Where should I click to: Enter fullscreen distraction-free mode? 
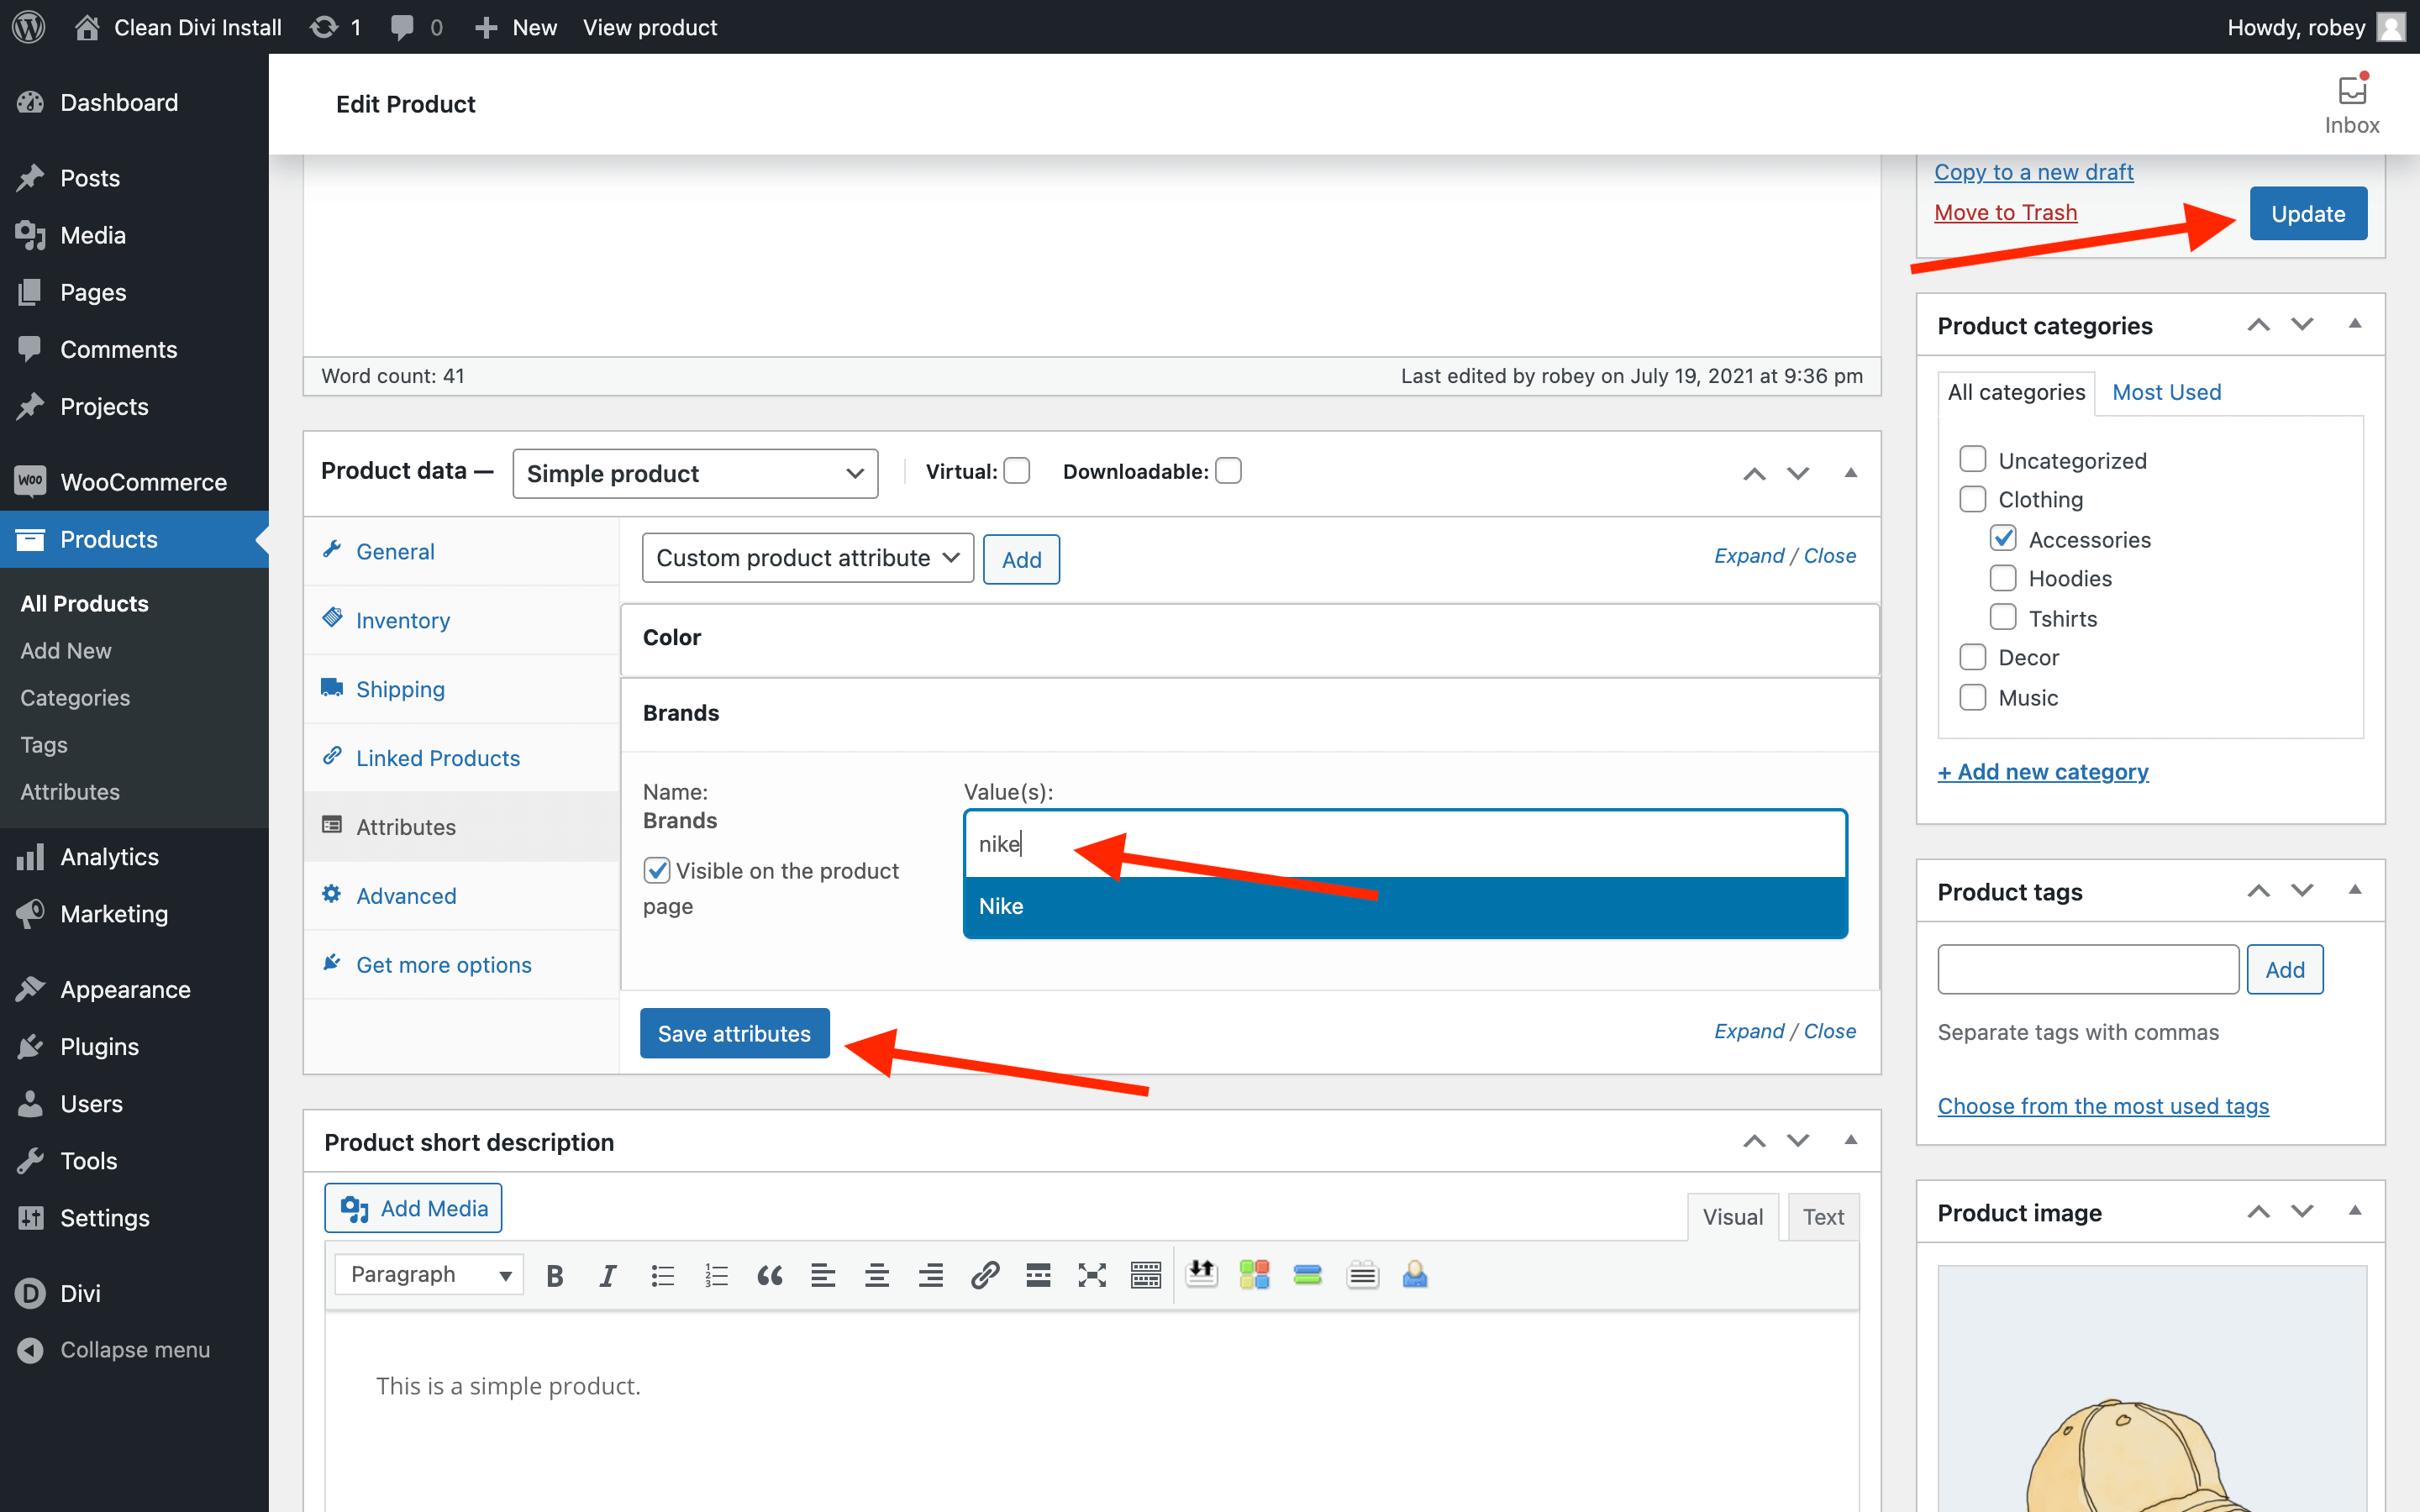(1092, 1275)
